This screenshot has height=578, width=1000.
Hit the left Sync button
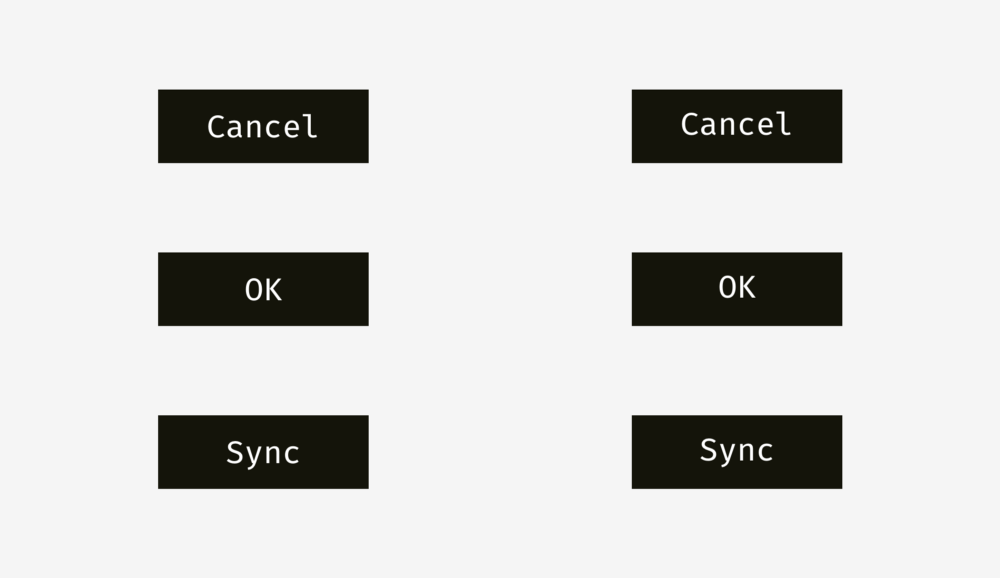[263, 452]
